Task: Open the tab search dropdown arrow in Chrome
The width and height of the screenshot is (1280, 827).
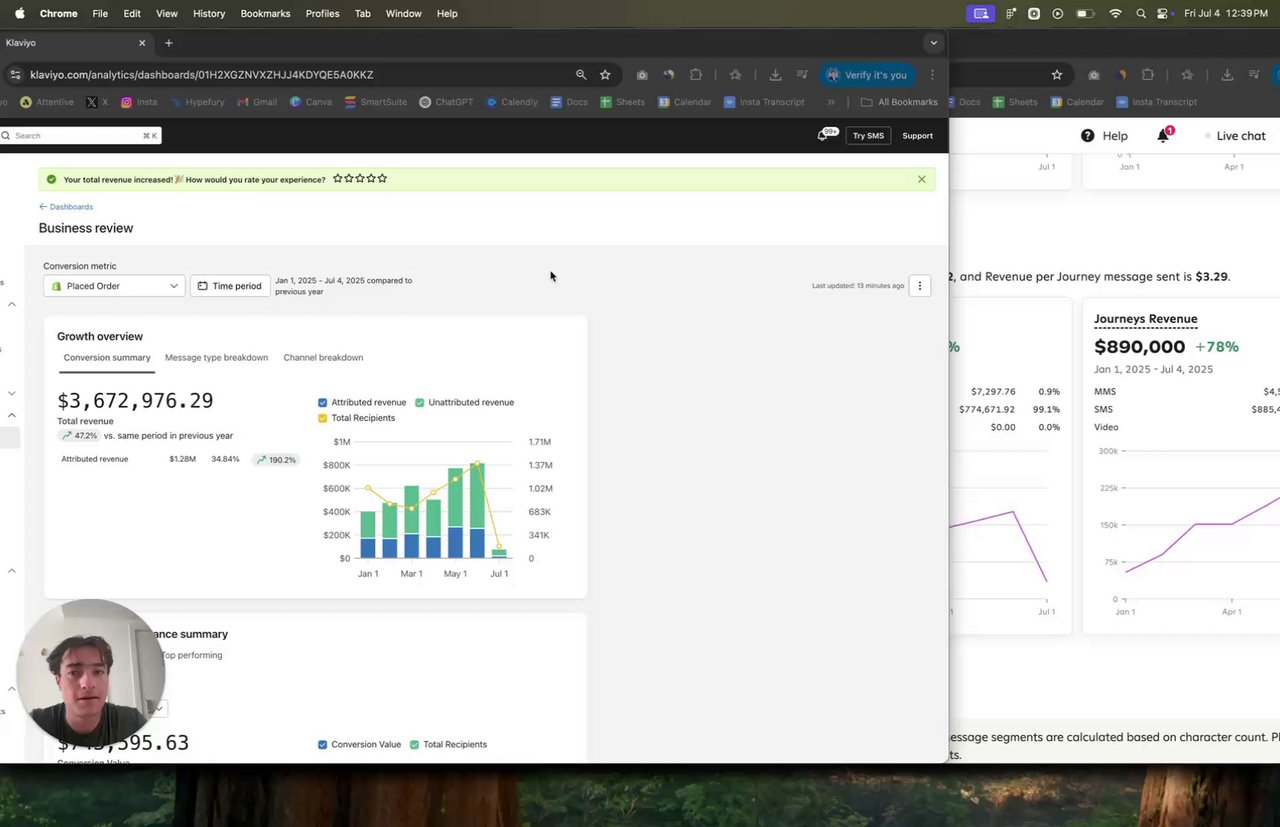Action: click(933, 43)
